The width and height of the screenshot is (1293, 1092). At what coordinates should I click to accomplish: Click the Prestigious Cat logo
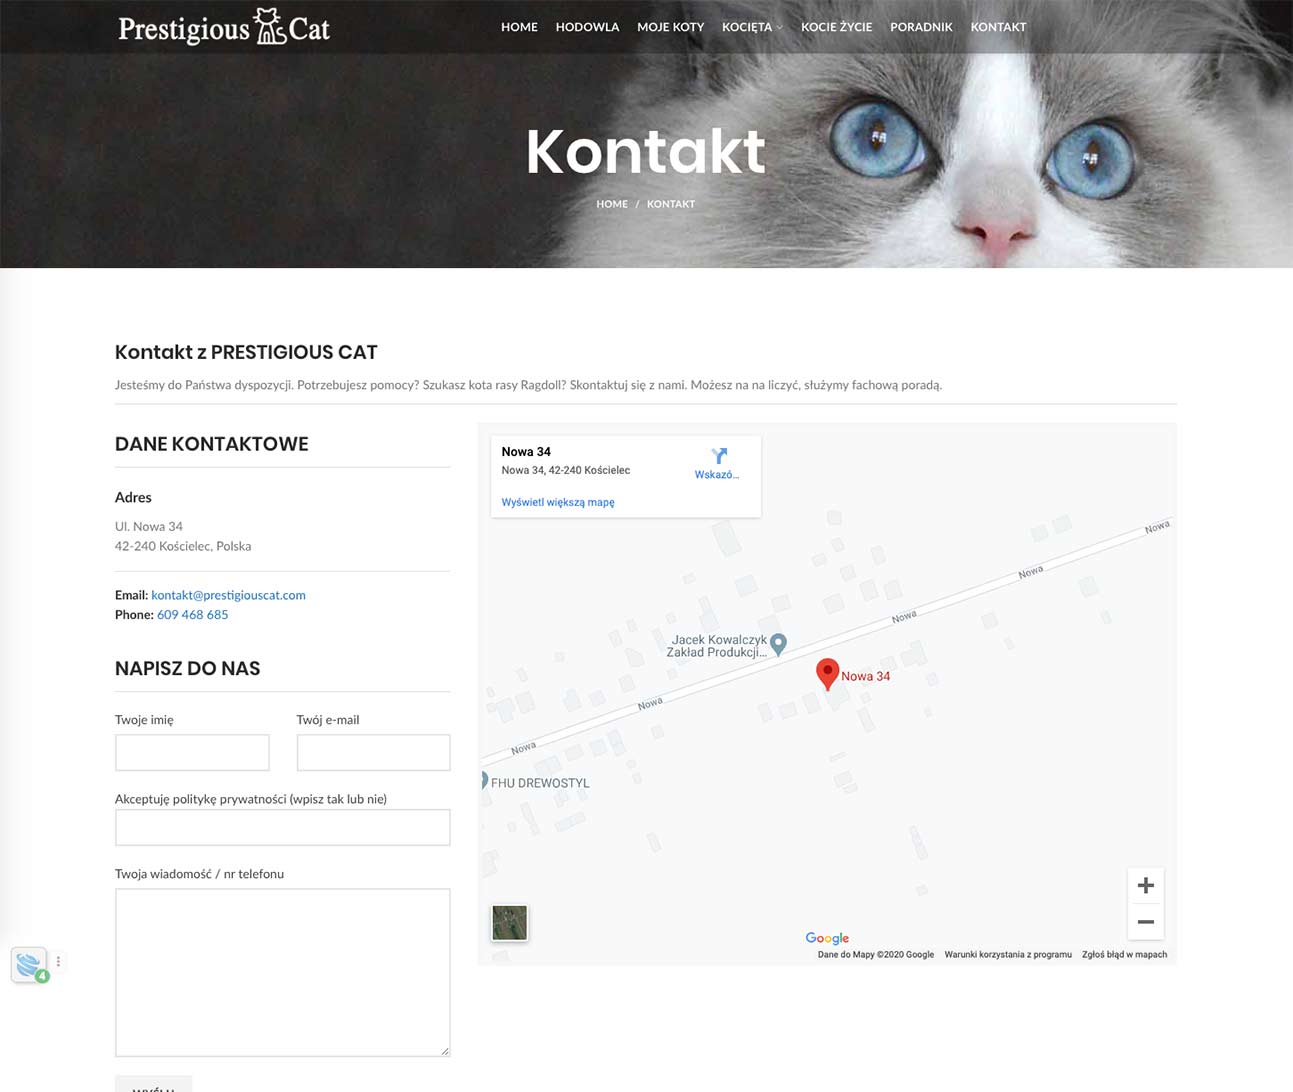point(224,27)
